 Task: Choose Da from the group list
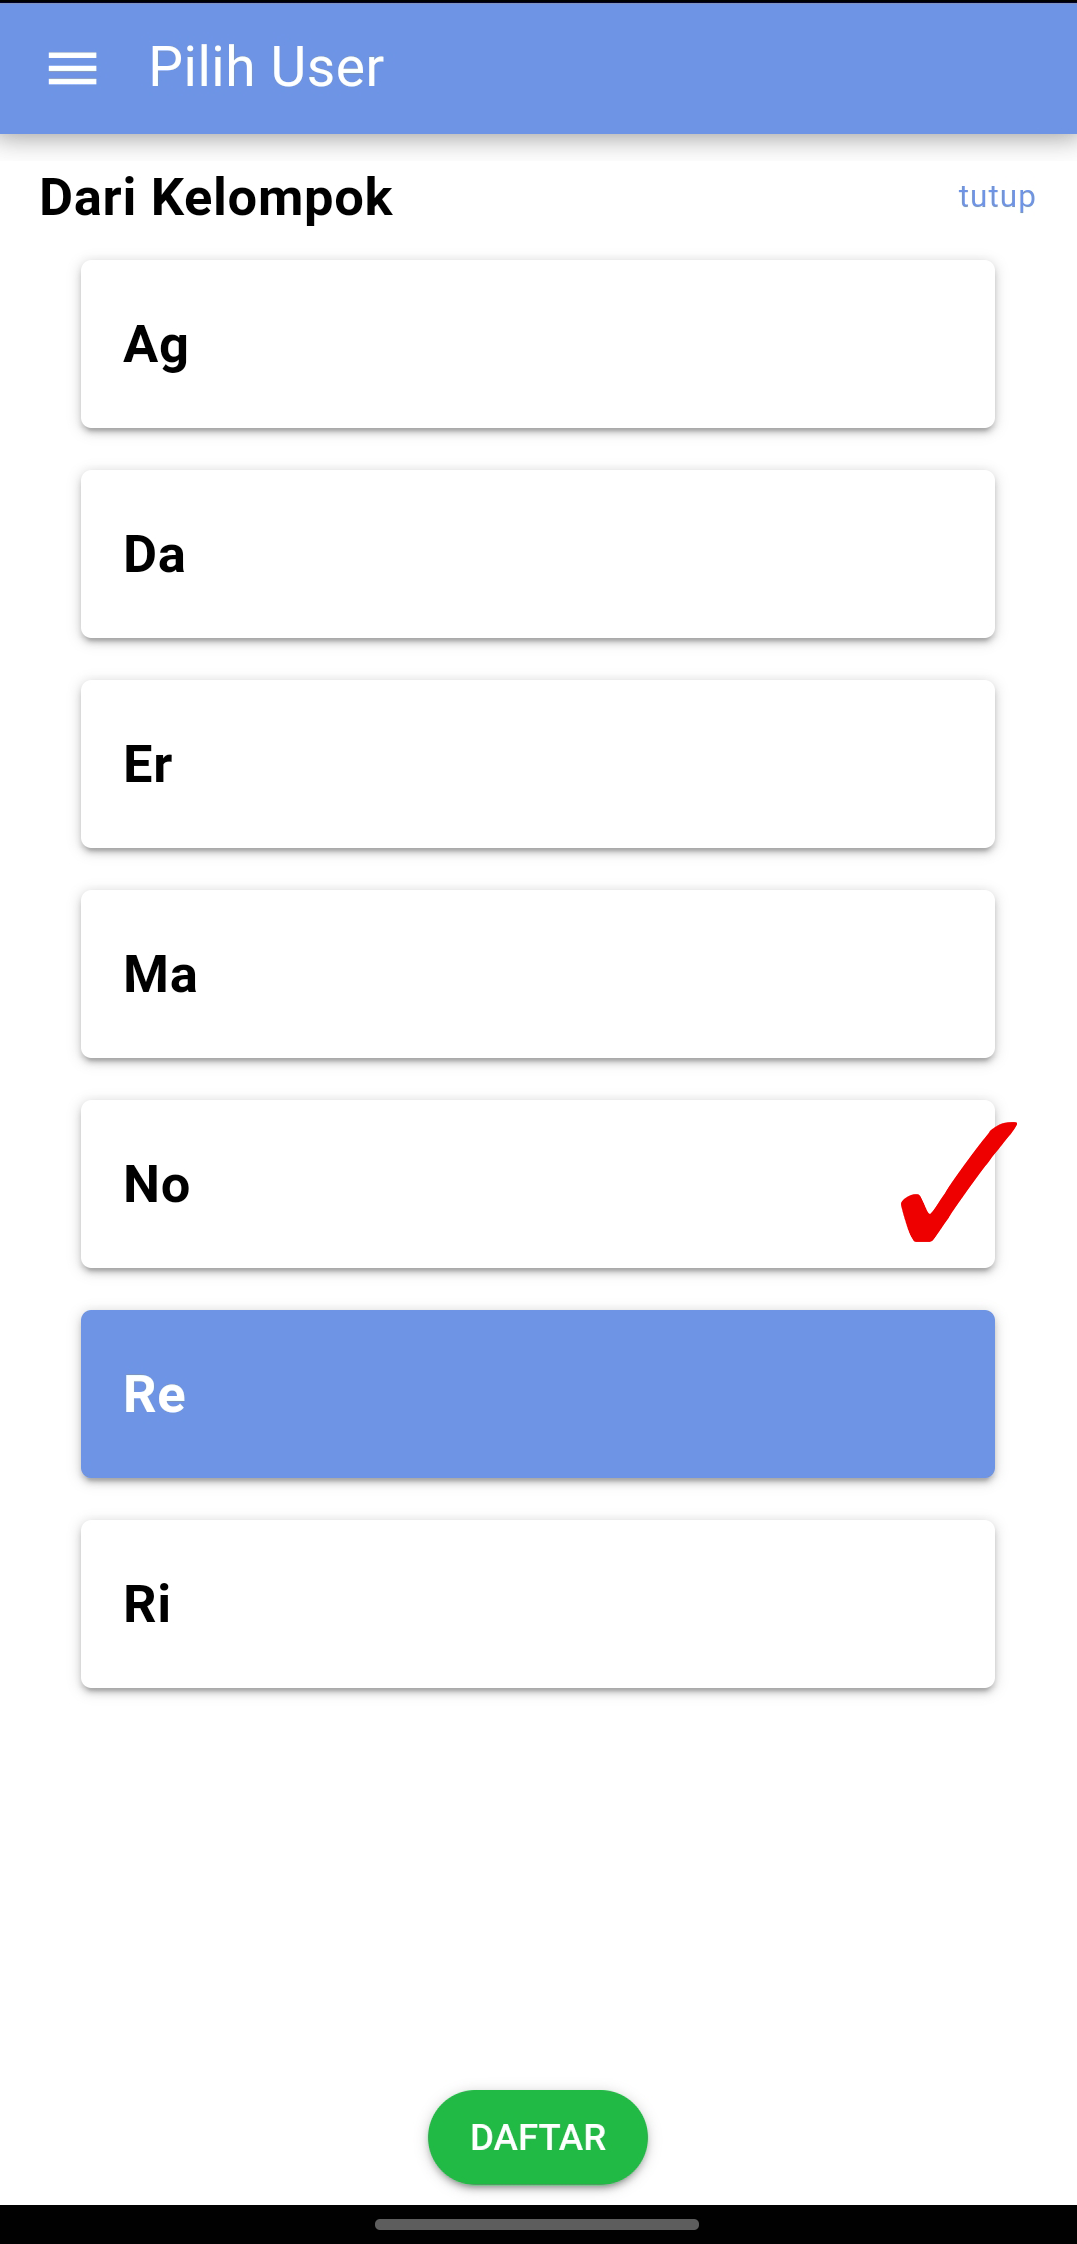coord(538,554)
